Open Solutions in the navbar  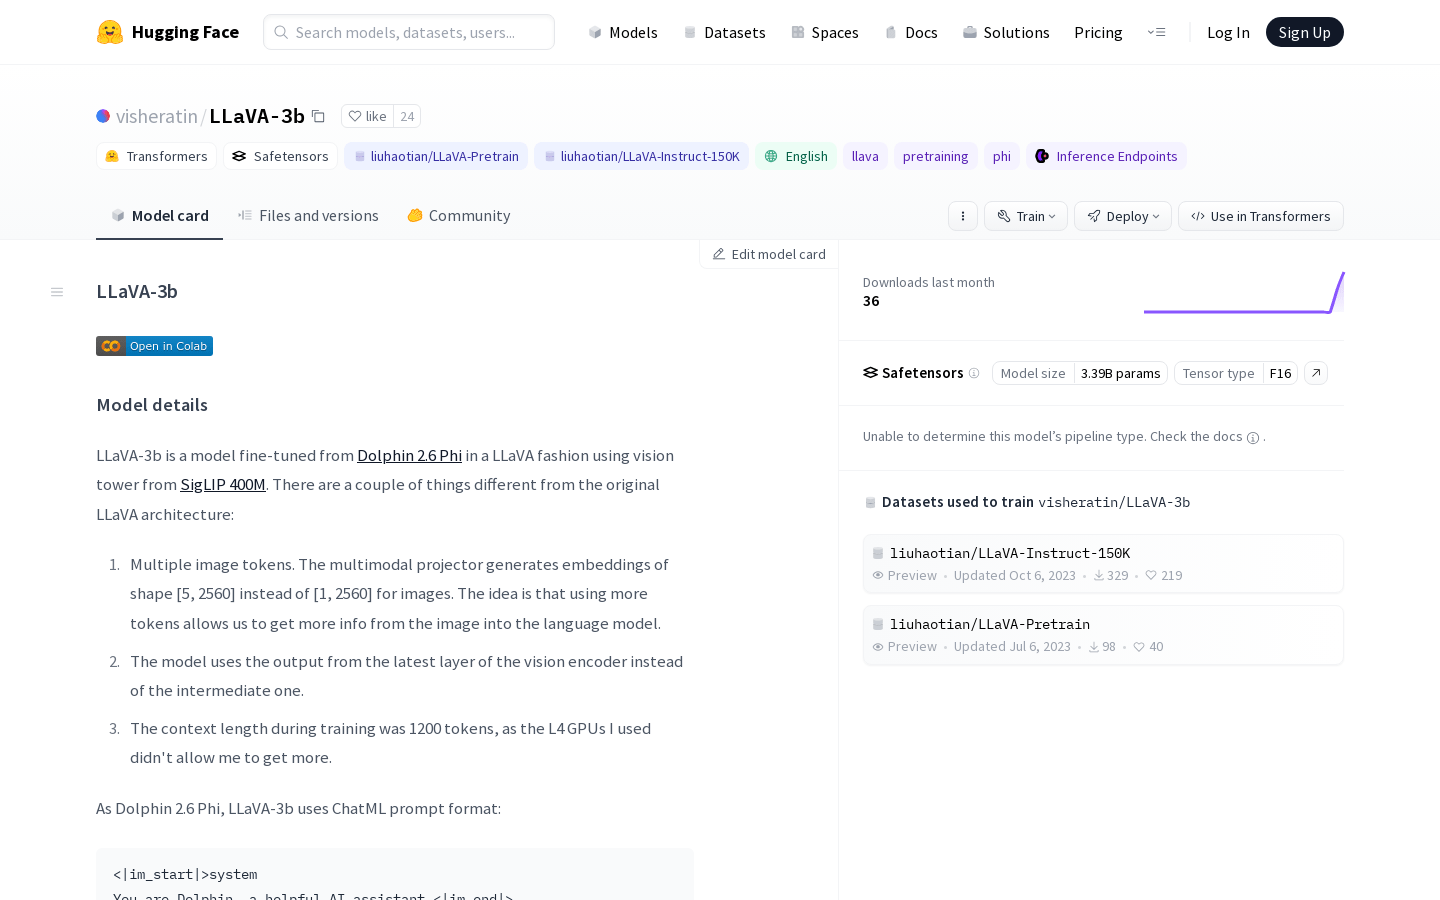coord(1006,32)
